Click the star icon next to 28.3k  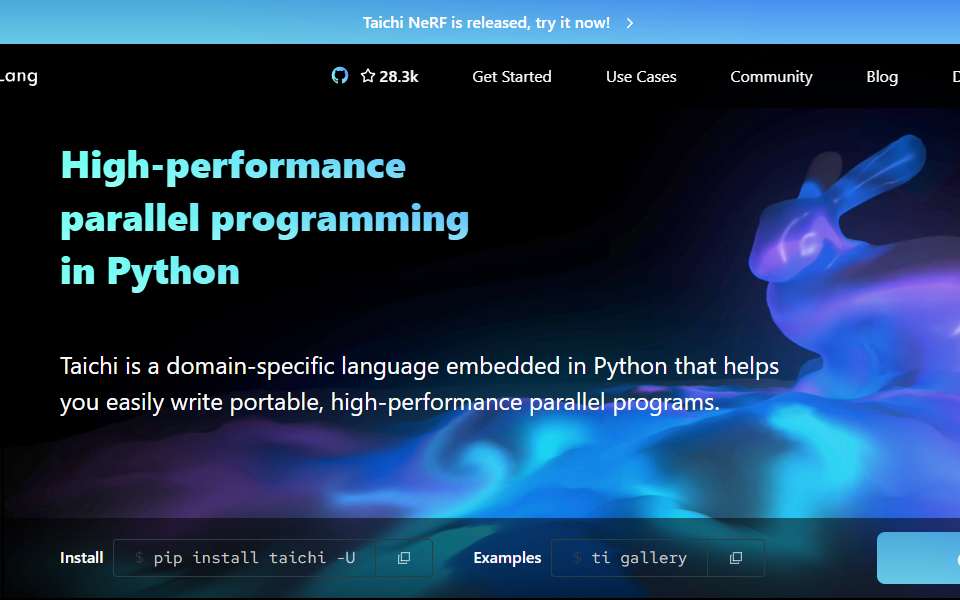coord(367,76)
